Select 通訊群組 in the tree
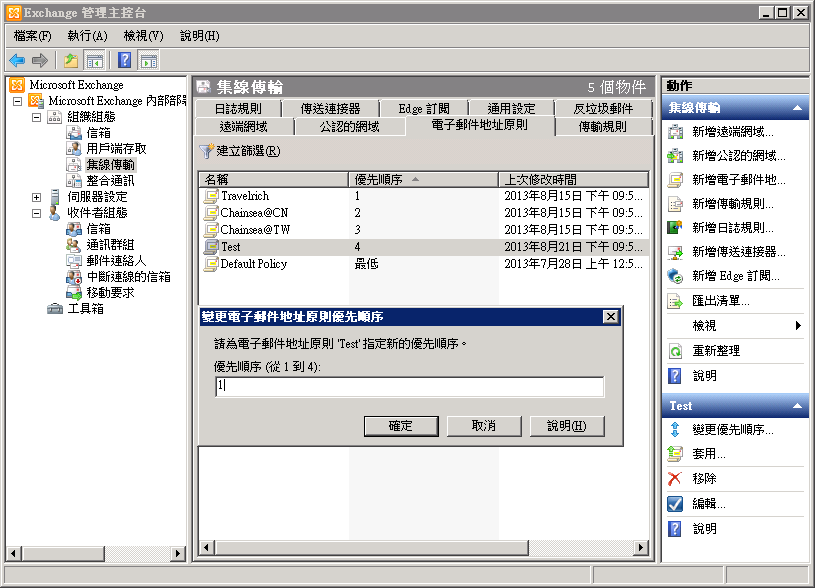815x588 pixels. 110,245
